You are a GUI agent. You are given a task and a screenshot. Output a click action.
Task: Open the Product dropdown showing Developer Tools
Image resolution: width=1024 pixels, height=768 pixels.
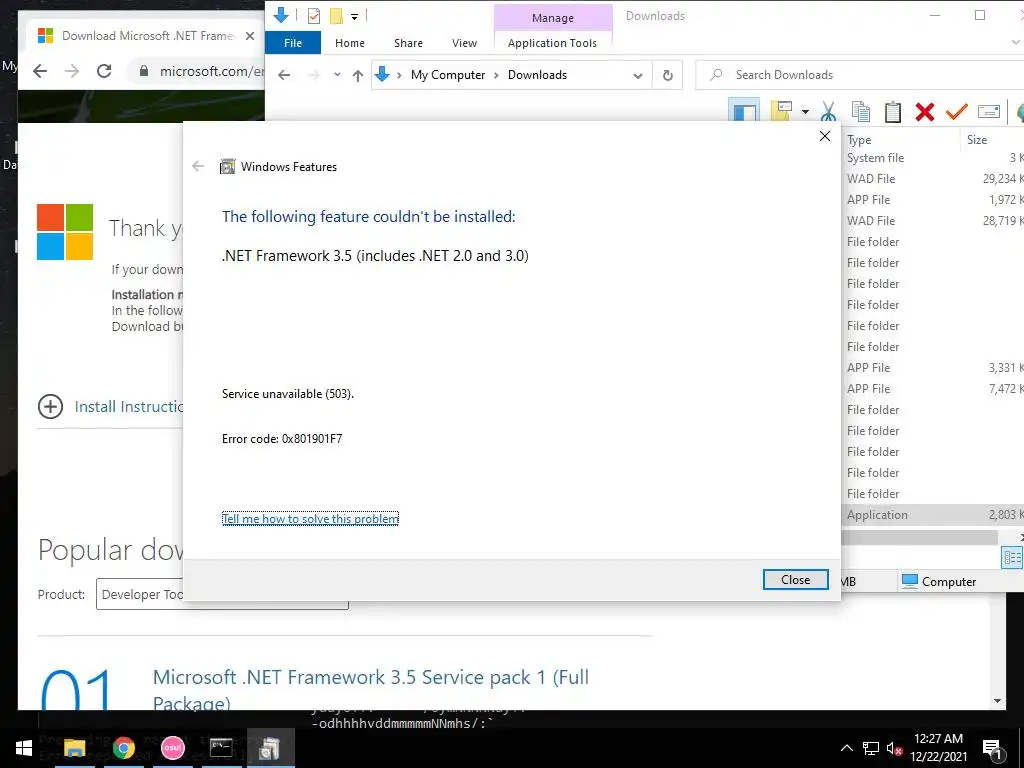point(222,594)
